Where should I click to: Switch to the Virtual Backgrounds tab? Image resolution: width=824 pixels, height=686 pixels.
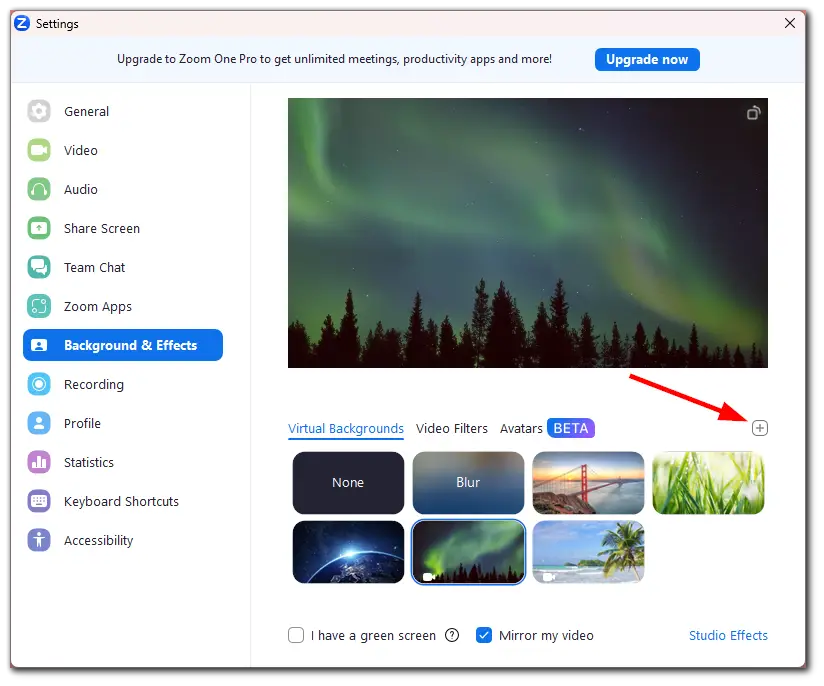click(346, 428)
